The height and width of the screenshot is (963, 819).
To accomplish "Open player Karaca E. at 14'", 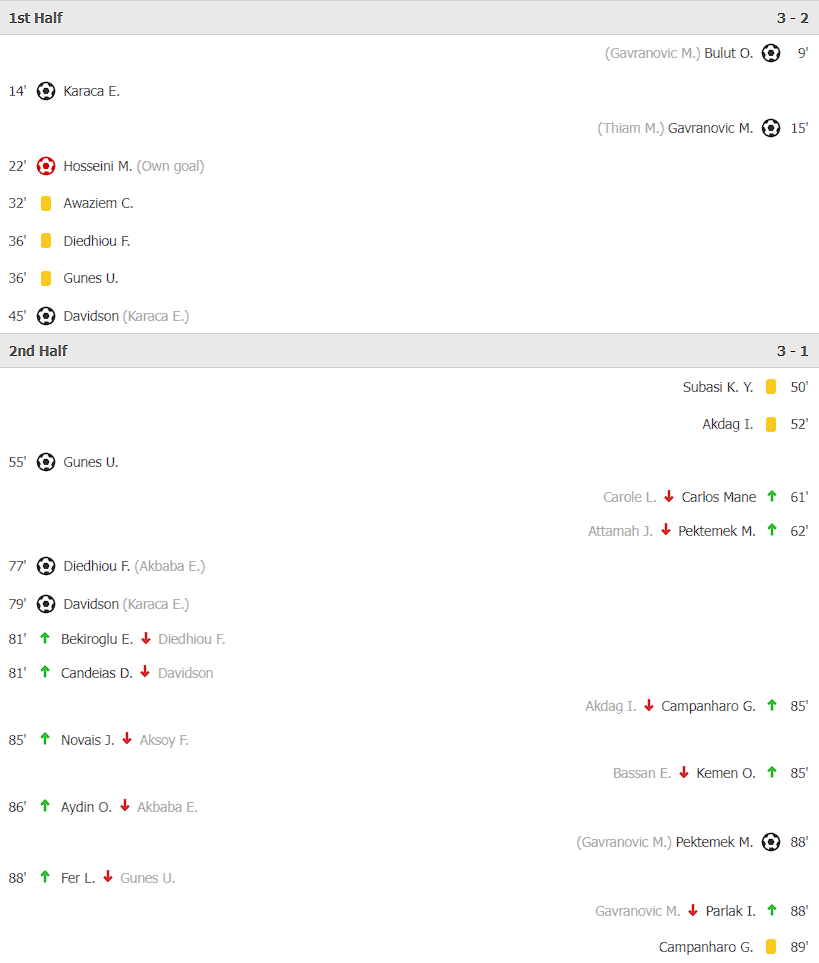I will 91,92.
